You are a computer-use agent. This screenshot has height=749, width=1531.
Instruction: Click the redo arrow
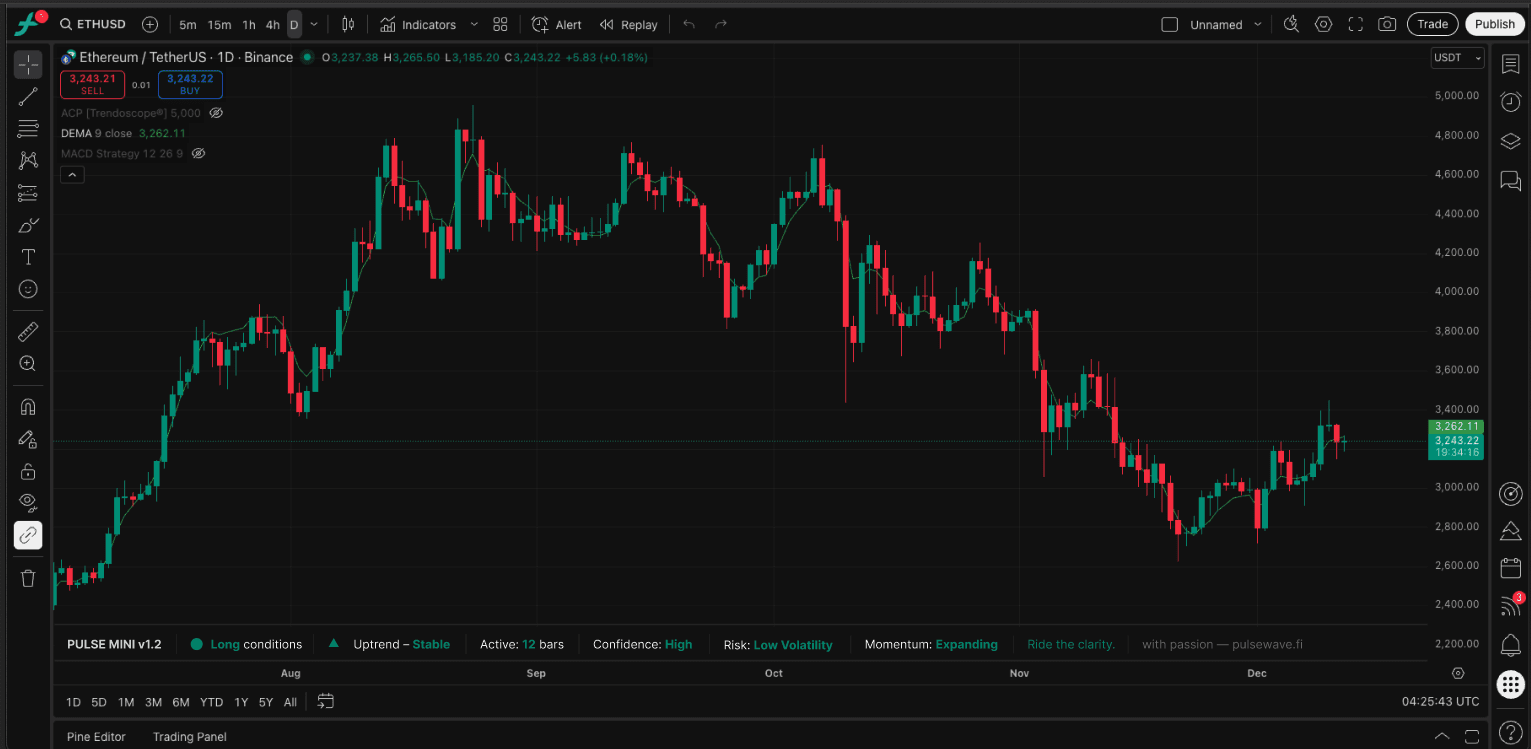pos(720,24)
